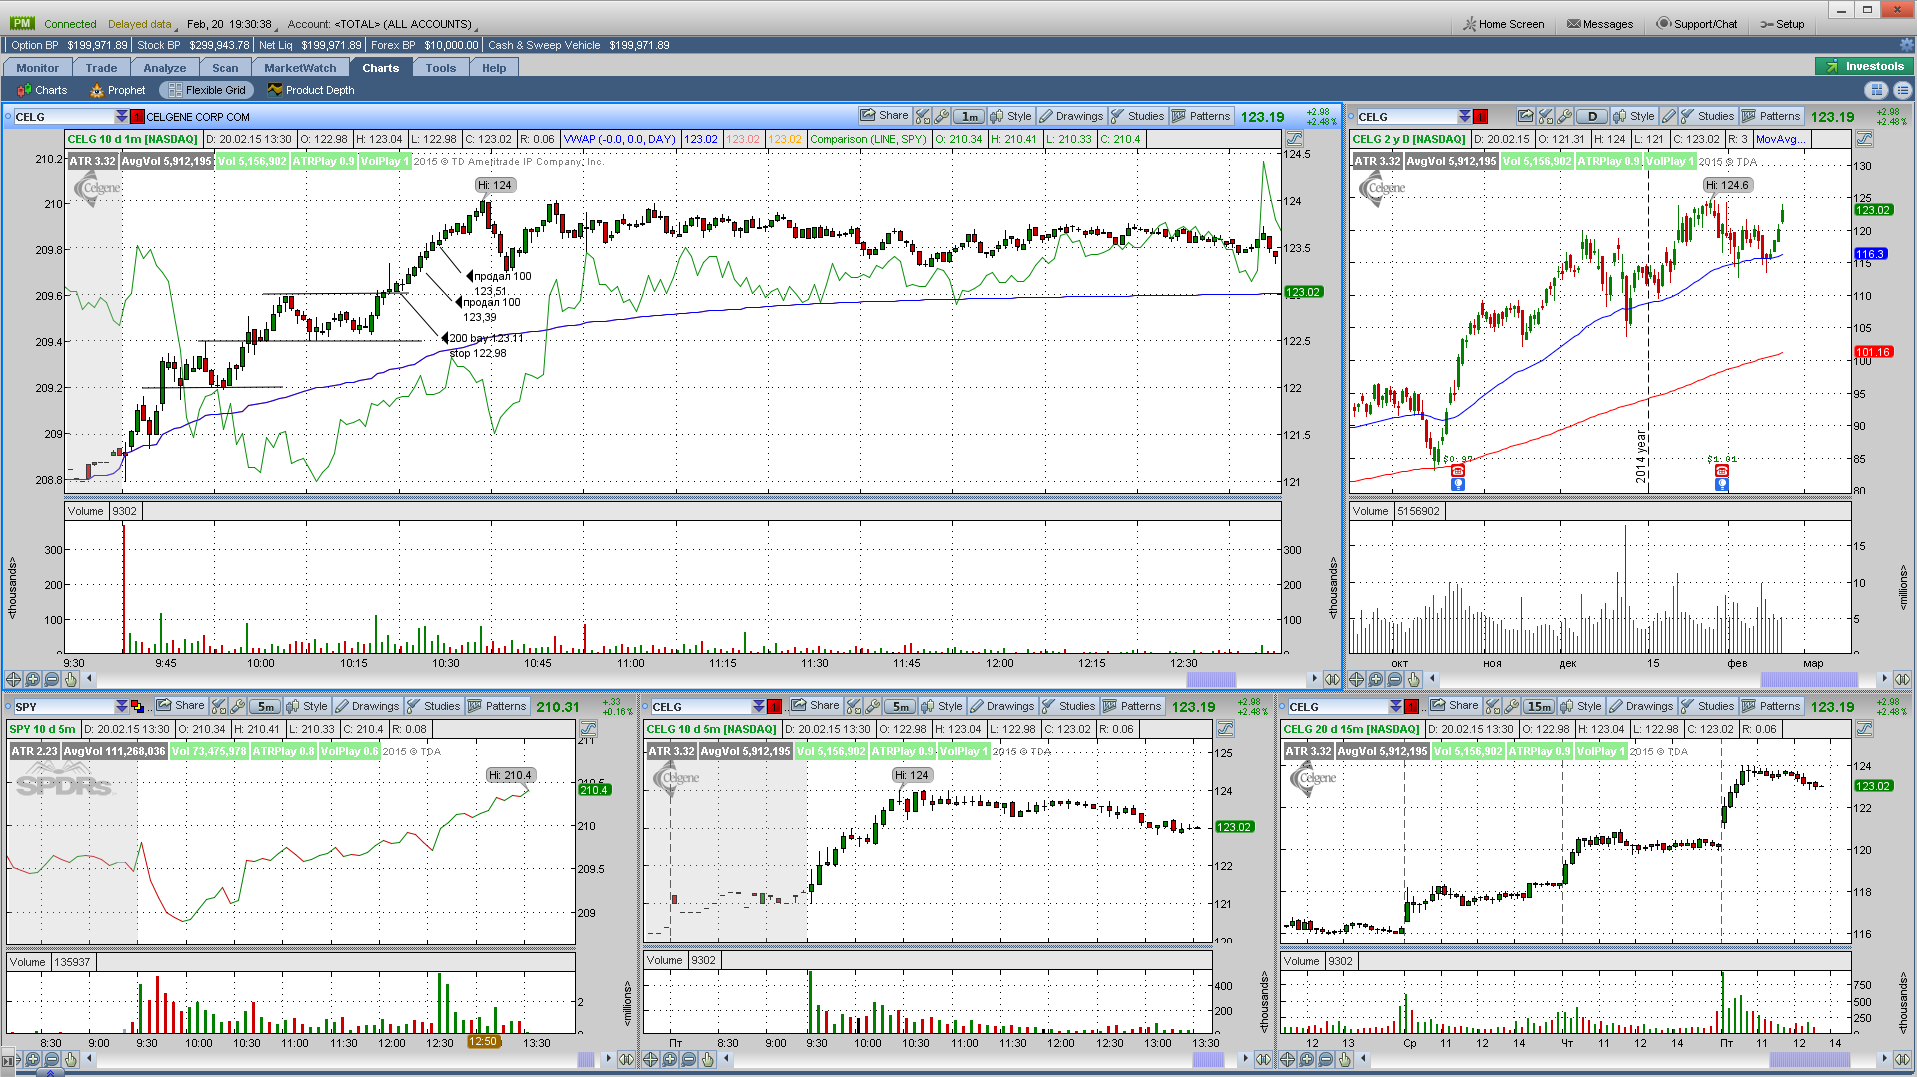The height and width of the screenshot is (1077, 1917).
Task: Open Support/Chat
Action: [1697, 24]
